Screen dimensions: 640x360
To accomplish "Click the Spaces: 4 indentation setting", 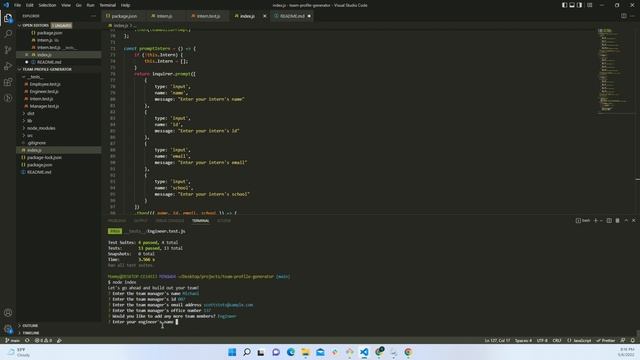I will [523, 340].
